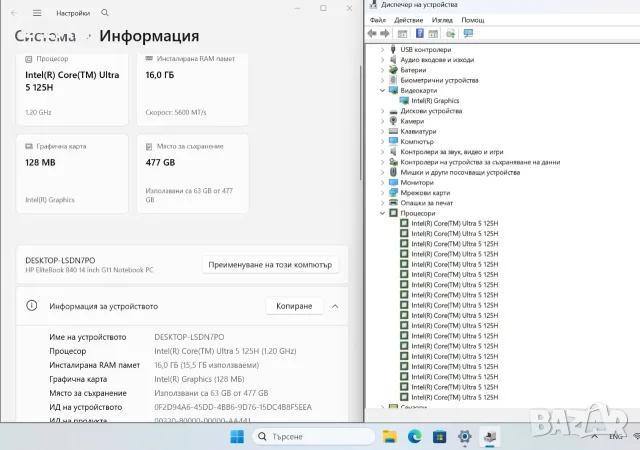Click Преименуване на този компютър button
Viewport: 640px width, 450px height.
click(x=270, y=265)
